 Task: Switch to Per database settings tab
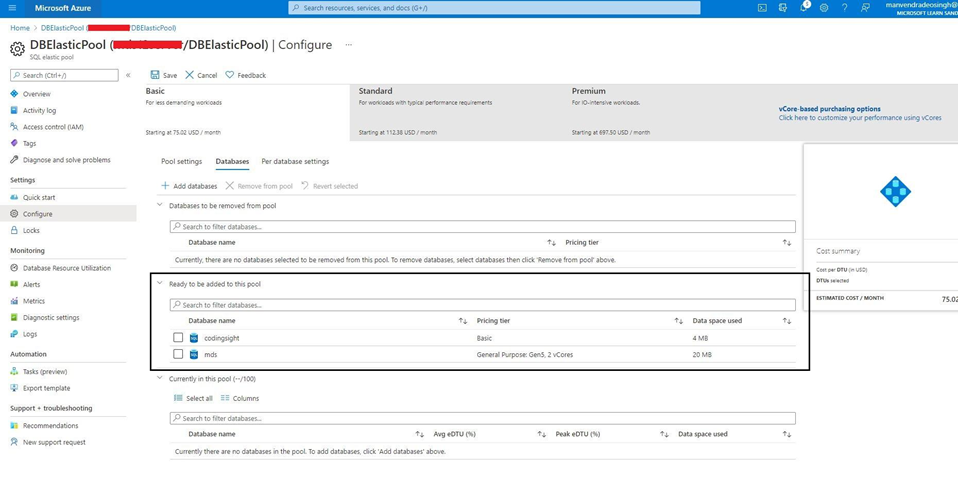[x=295, y=162]
